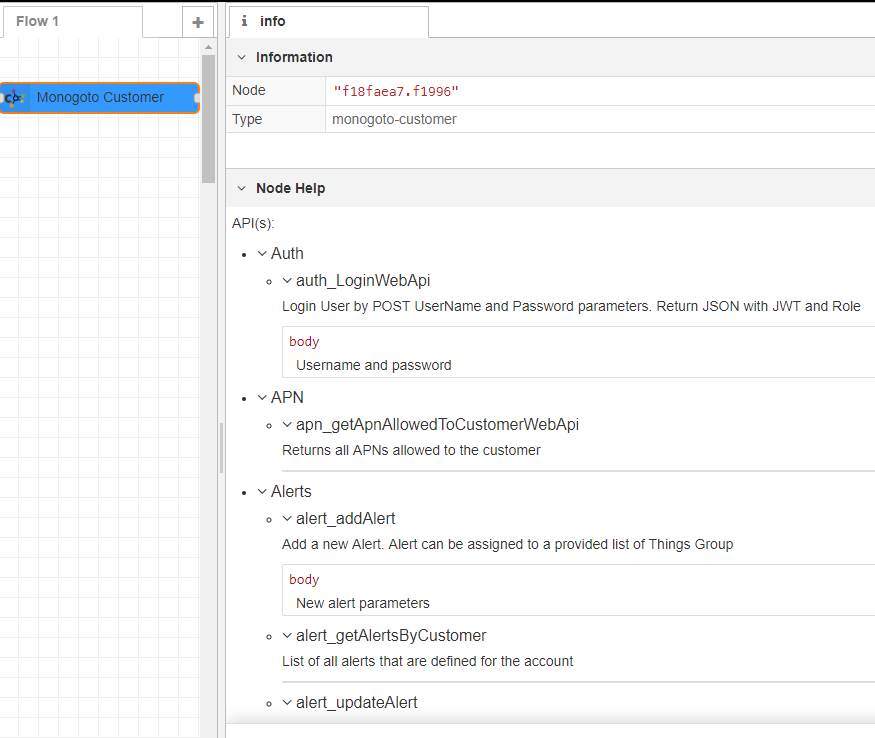Click the Monogoto Customer node output port
The width and height of the screenshot is (875, 738).
(197, 98)
